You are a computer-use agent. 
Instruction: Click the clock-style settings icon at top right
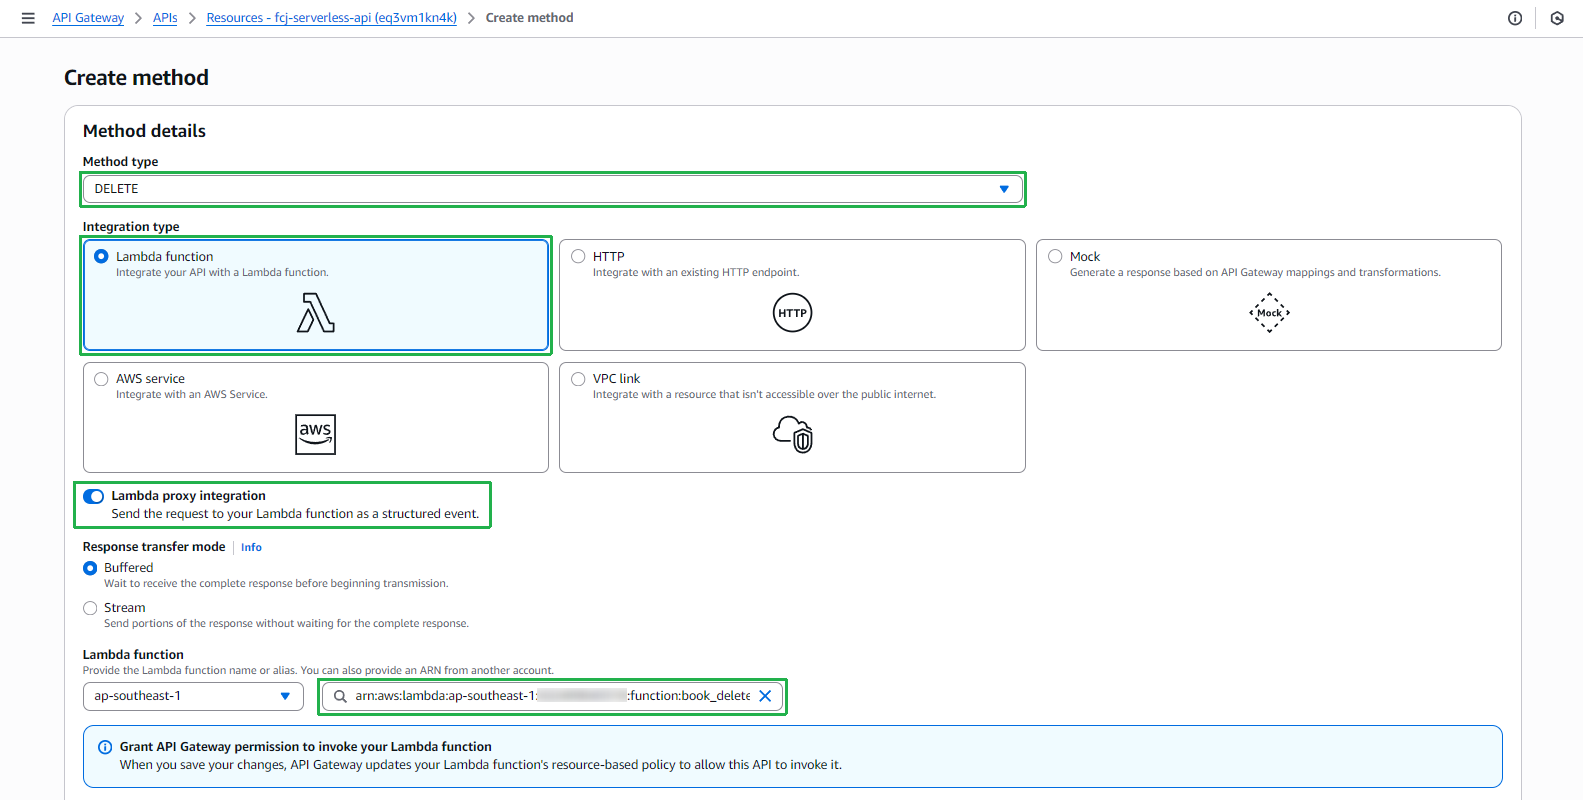[x=1557, y=18]
